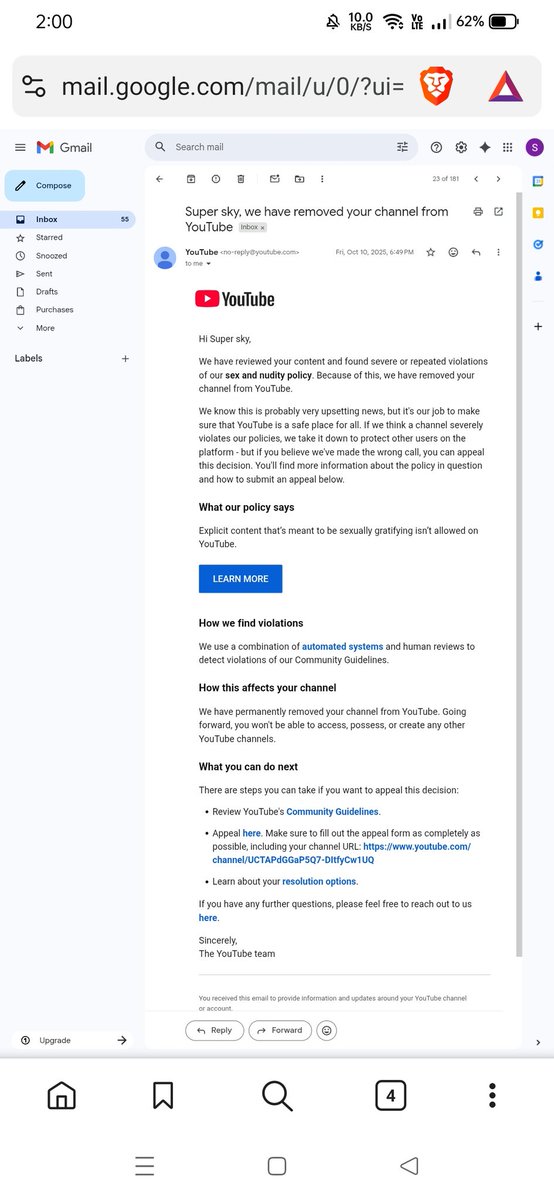Star the YouTube email
Viewport: 554px width, 1200px height.
click(430, 252)
